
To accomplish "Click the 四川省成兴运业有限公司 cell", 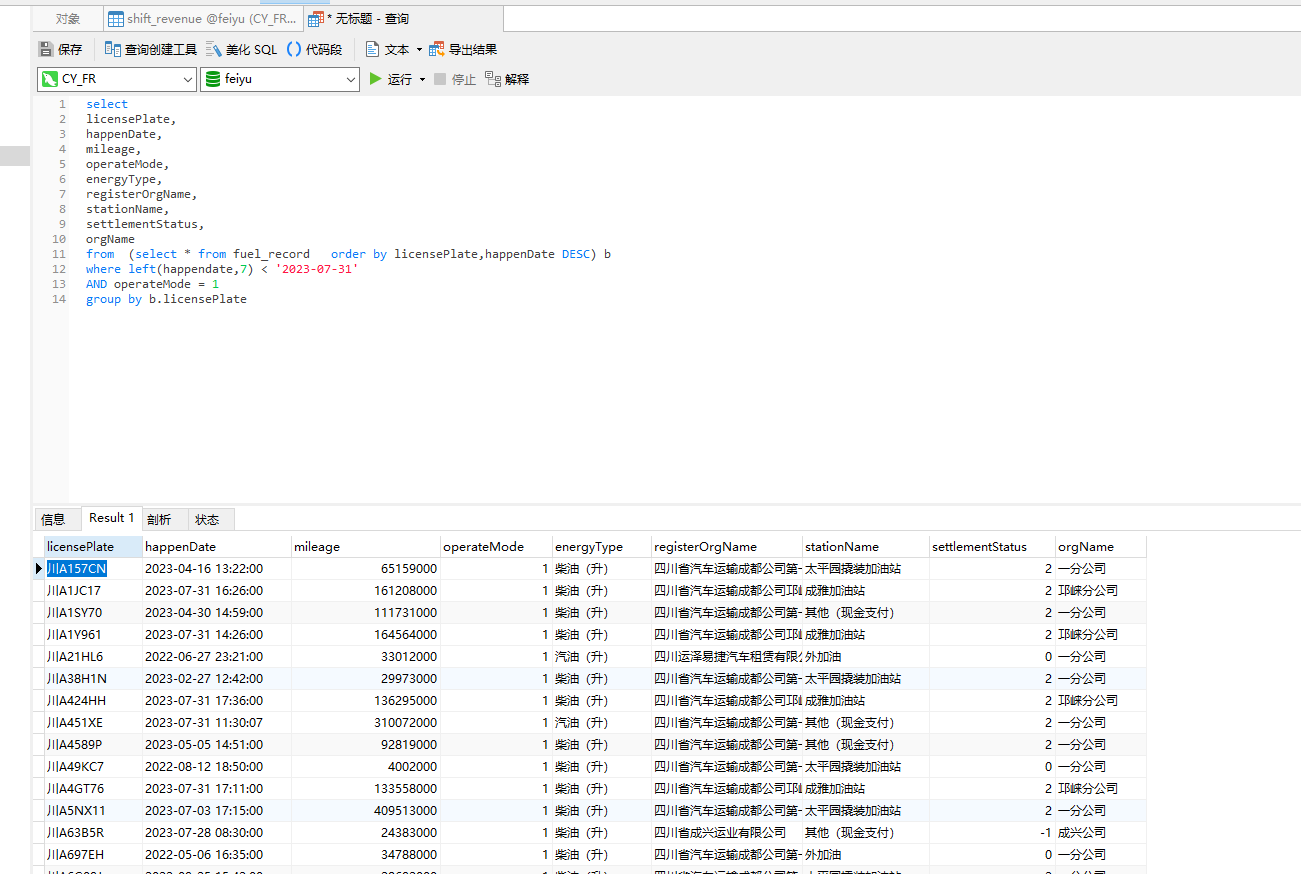I will point(726,832).
